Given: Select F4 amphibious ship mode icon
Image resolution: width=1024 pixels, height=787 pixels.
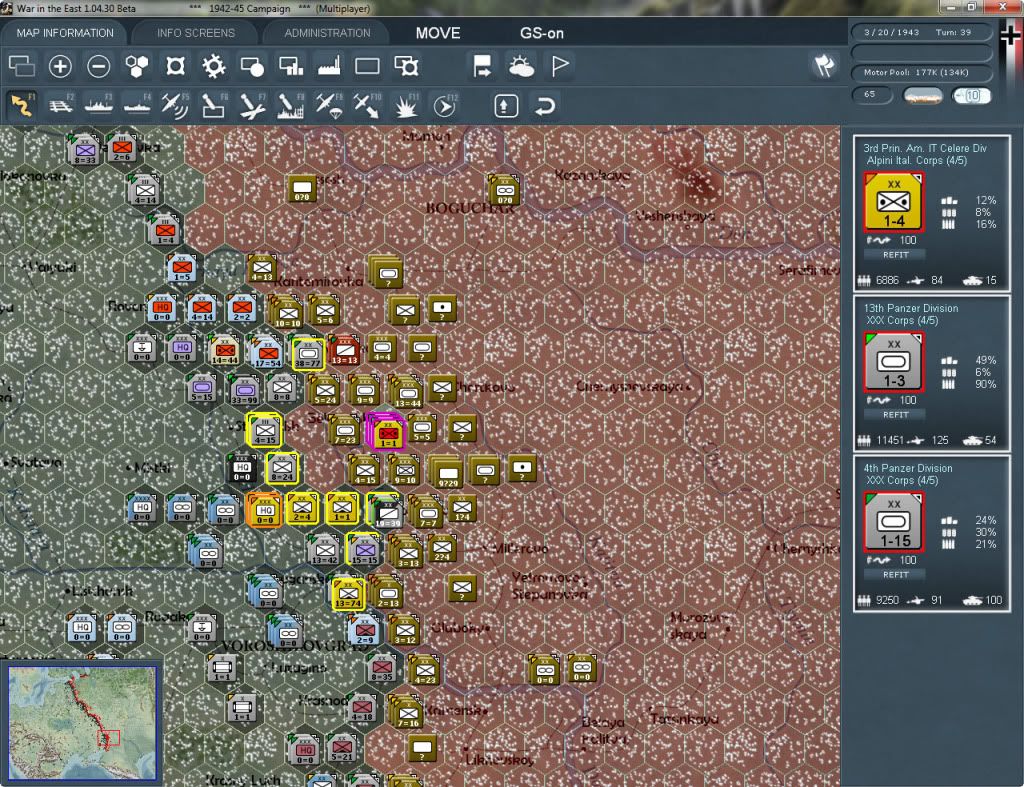Looking at the screenshot, I should (x=137, y=105).
